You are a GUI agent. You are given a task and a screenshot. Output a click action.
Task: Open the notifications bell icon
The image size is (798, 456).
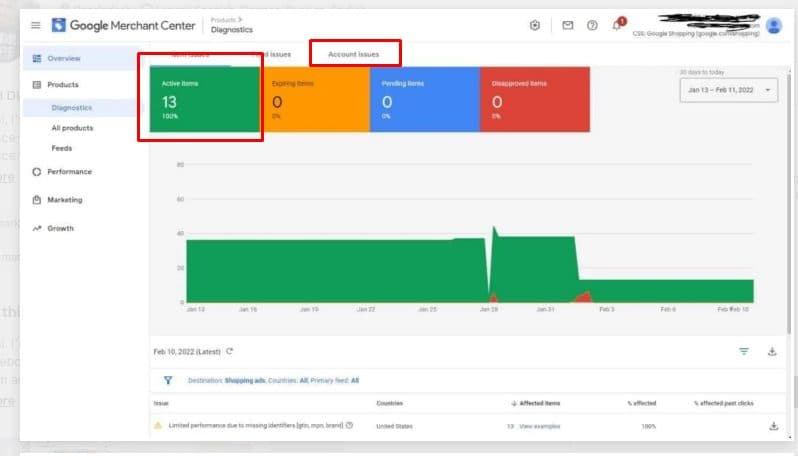coord(617,25)
